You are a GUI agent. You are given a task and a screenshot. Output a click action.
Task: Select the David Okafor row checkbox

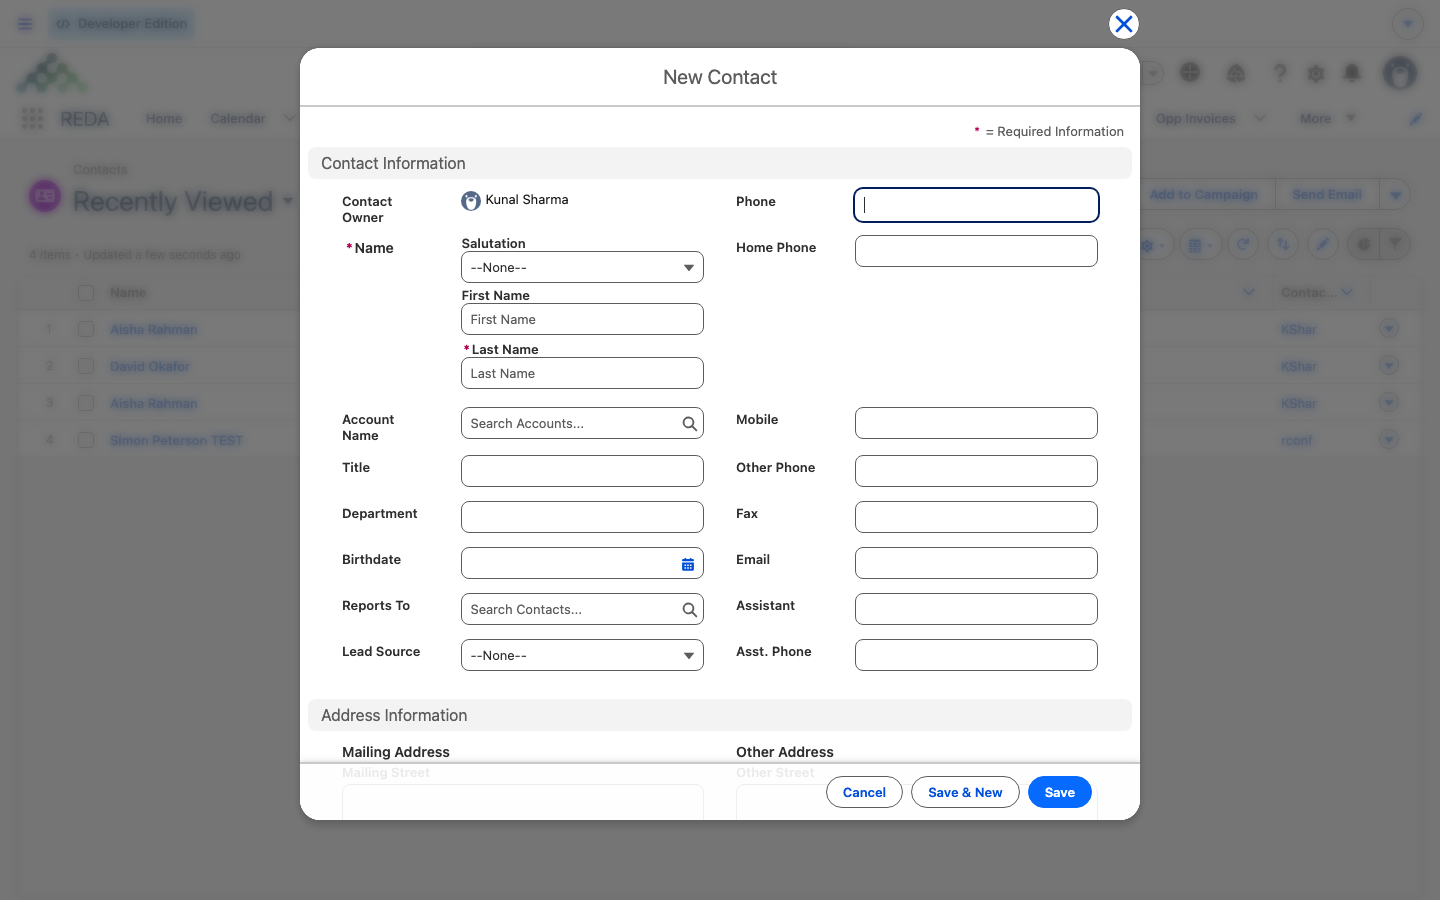tap(86, 366)
